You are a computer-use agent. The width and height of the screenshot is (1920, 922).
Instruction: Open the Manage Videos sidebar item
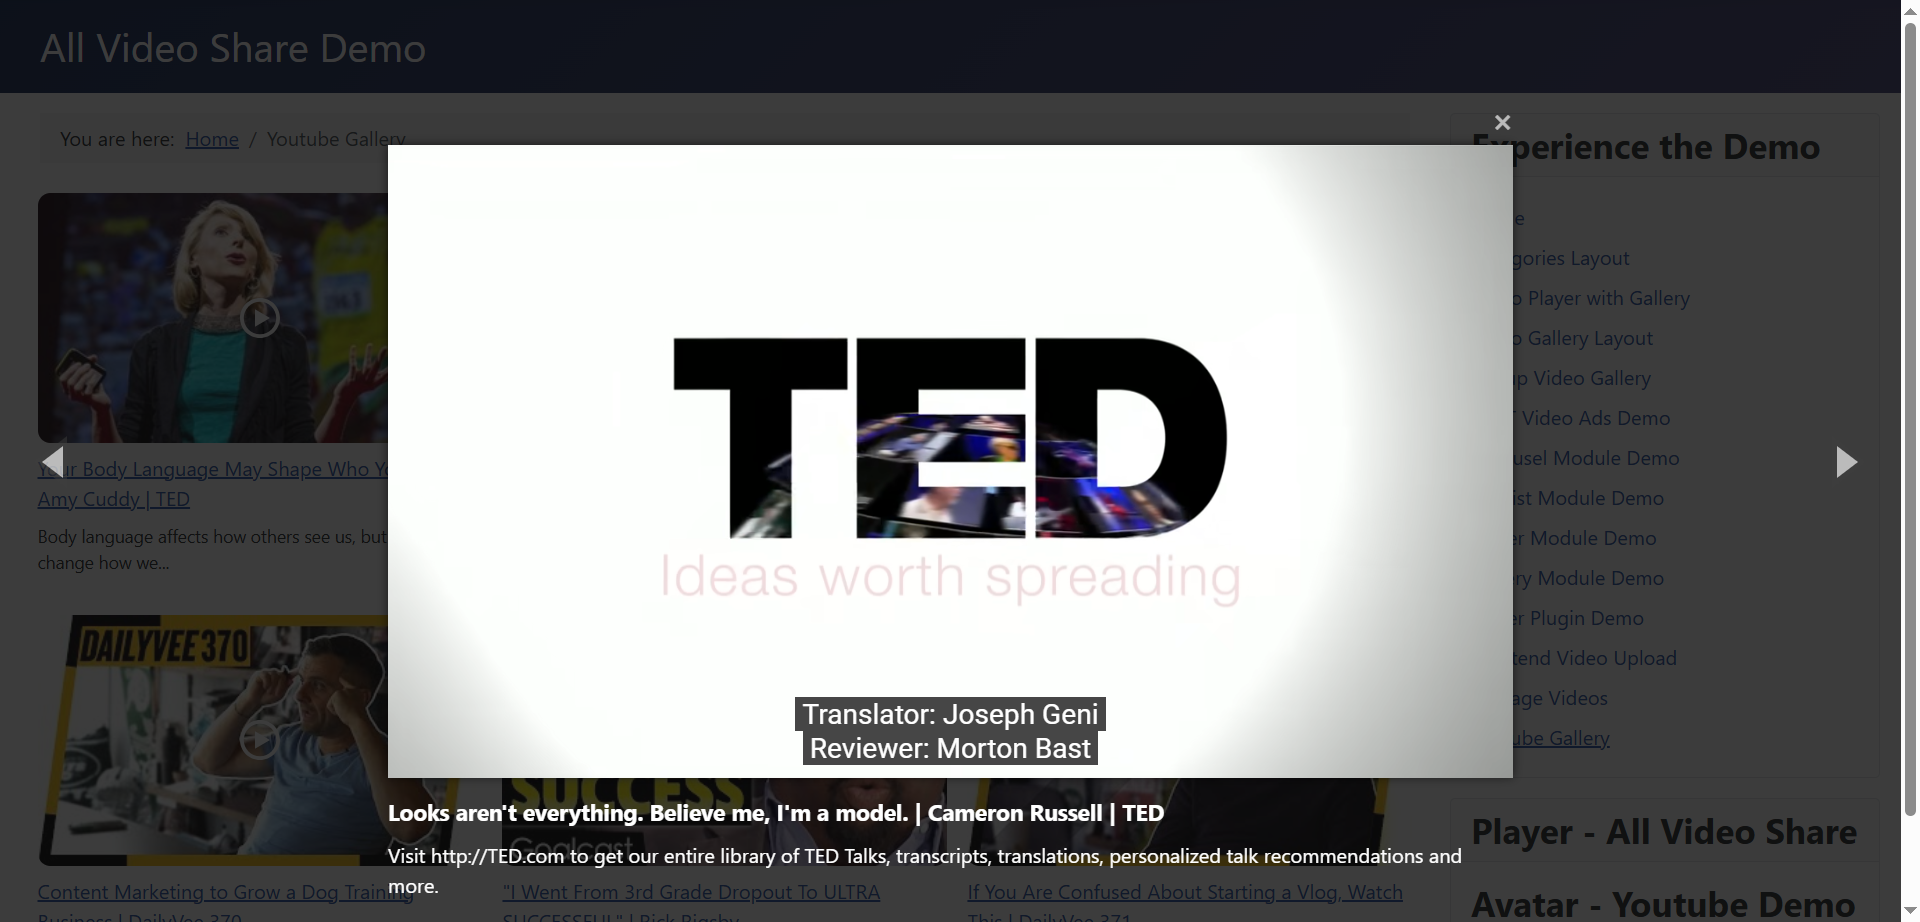click(x=1560, y=698)
